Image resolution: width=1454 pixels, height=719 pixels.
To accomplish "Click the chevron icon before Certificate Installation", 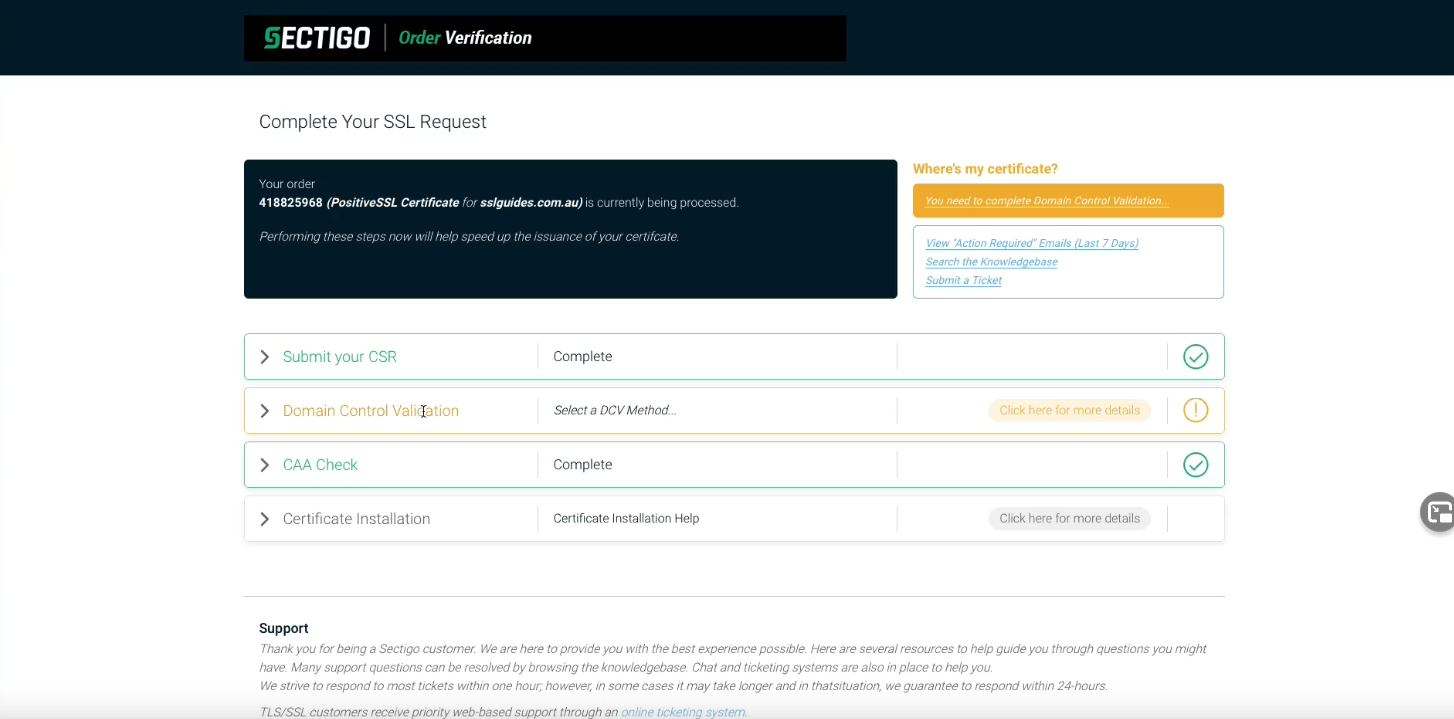I will (263, 518).
